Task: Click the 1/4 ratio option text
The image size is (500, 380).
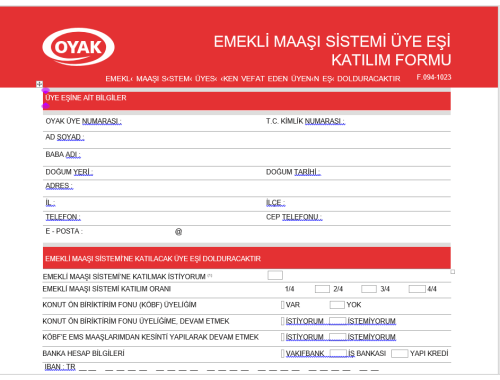Action: pyautogui.click(x=290, y=289)
